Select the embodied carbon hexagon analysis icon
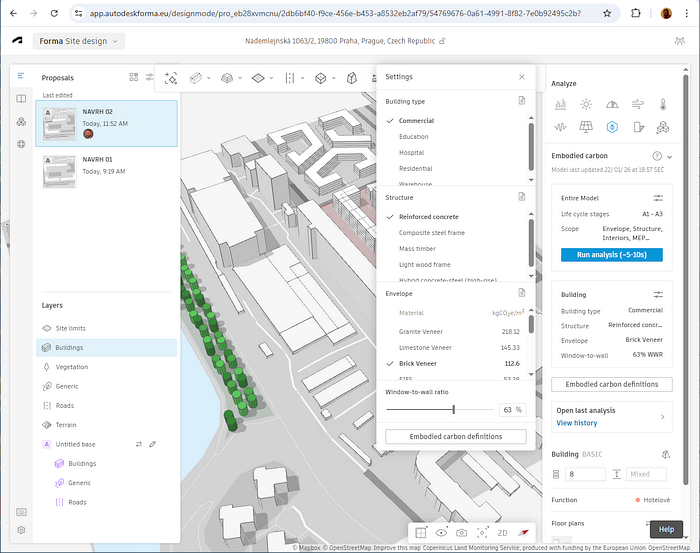The height and width of the screenshot is (553, 700). coord(612,128)
